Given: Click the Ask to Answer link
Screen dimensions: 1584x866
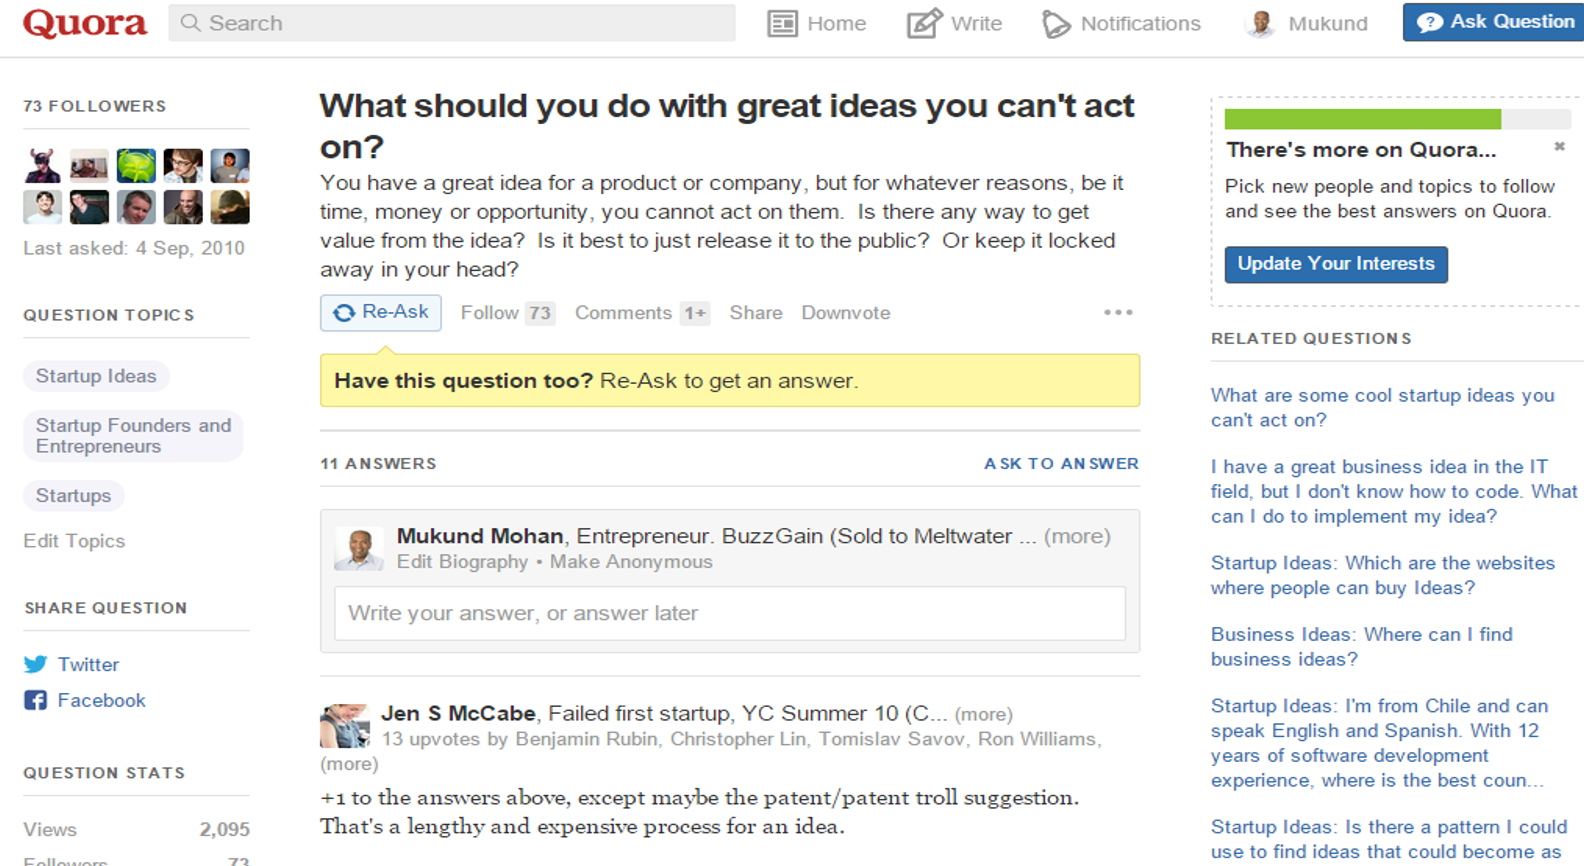Looking at the screenshot, I should pyautogui.click(x=1061, y=464).
